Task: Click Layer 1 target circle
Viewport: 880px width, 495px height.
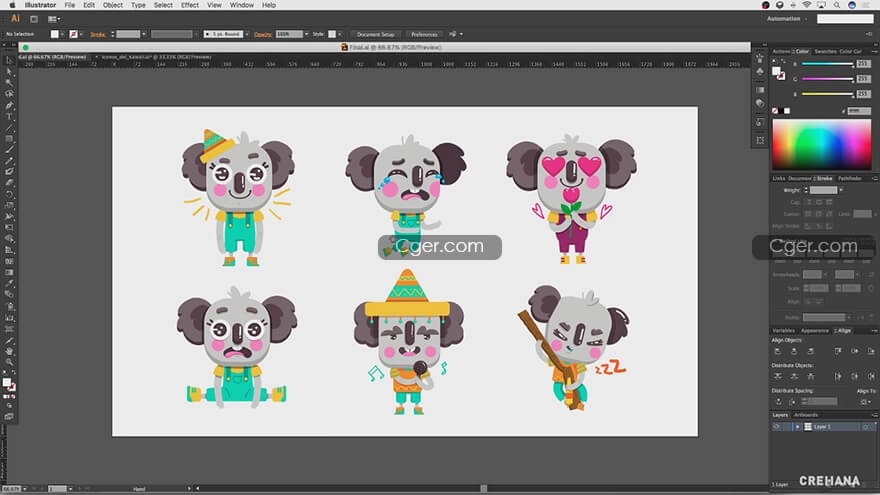Action: (x=867, y=427)
